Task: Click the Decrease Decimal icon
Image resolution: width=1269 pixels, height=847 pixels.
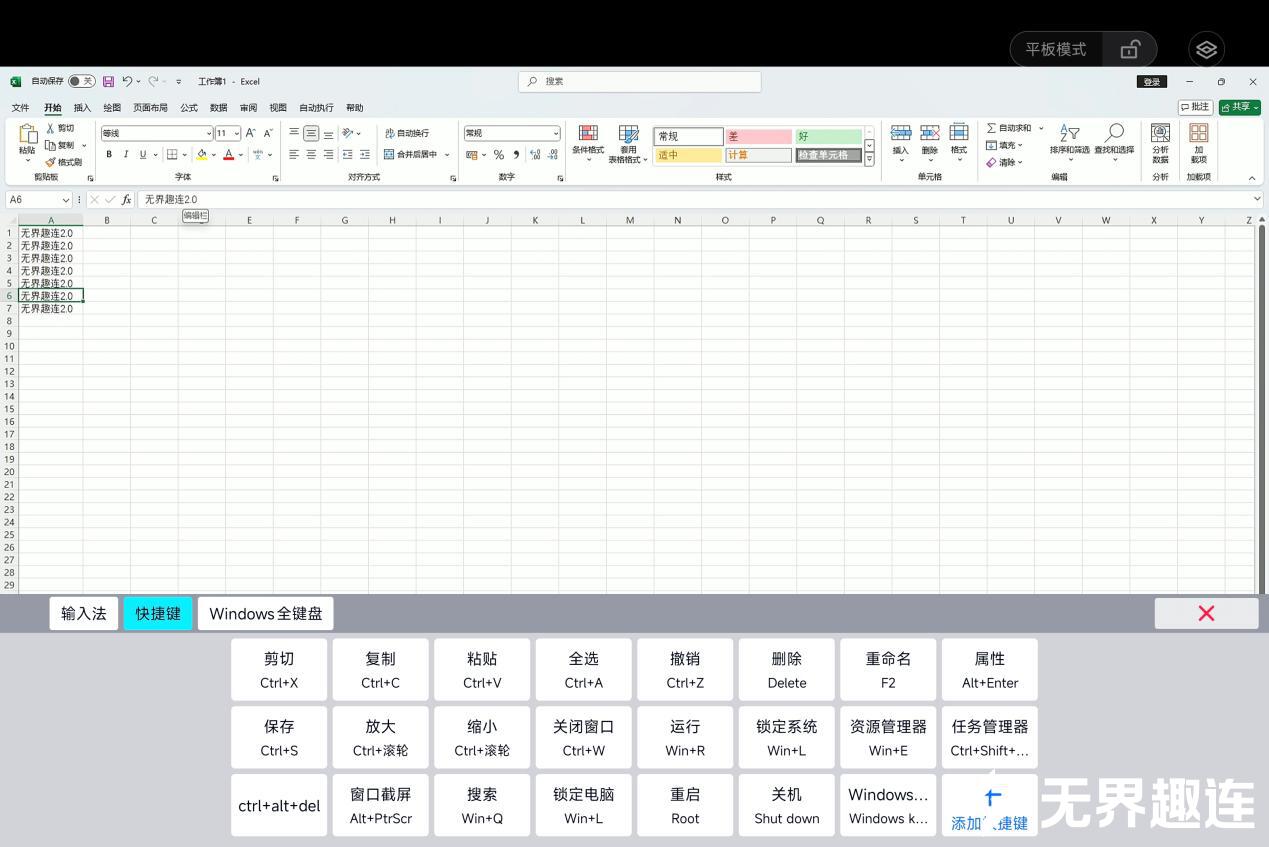Action: [552, 154]
